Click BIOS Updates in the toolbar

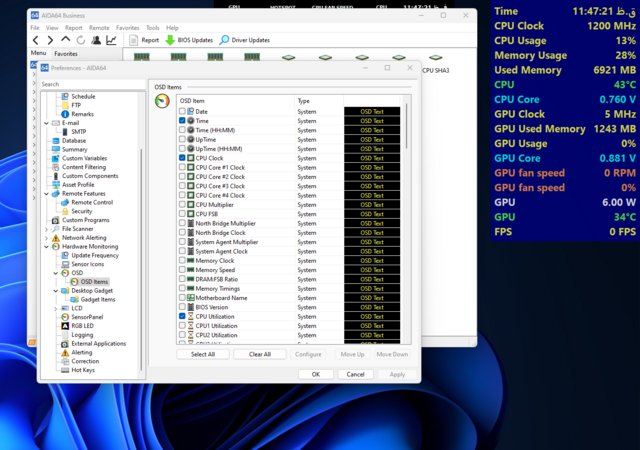(x=189, y=40)
